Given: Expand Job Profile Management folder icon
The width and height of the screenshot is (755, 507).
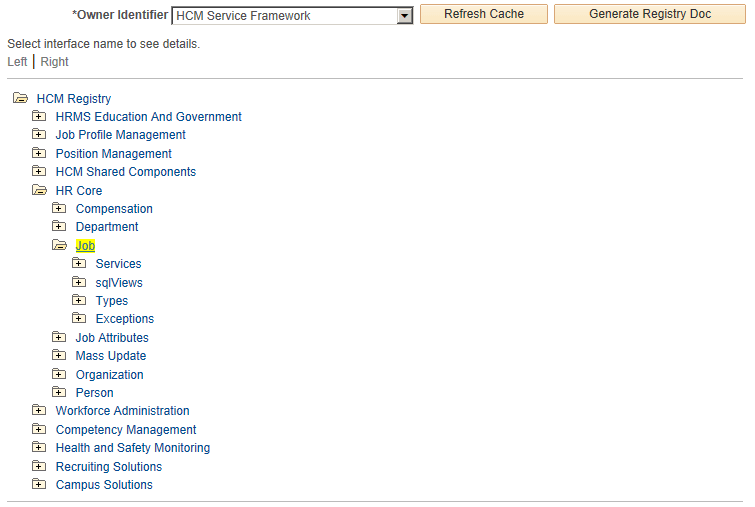Looking at the screenshot, I should pyautogui.click(x=39, y=134).
